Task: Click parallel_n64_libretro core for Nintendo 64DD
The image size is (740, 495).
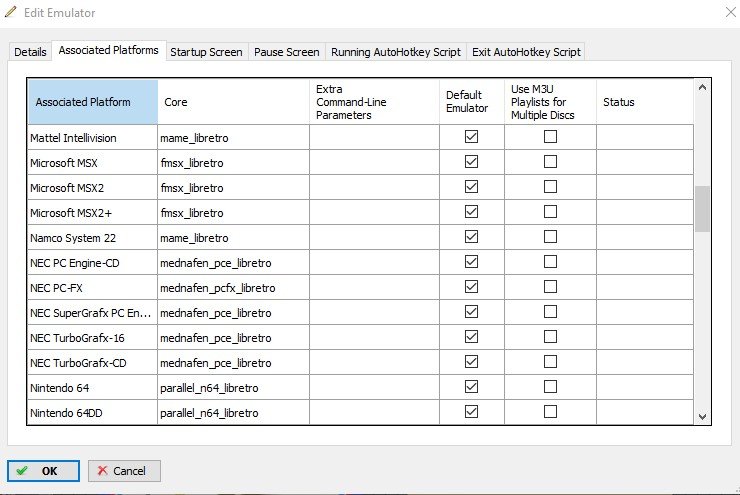Action: (234, 413)
